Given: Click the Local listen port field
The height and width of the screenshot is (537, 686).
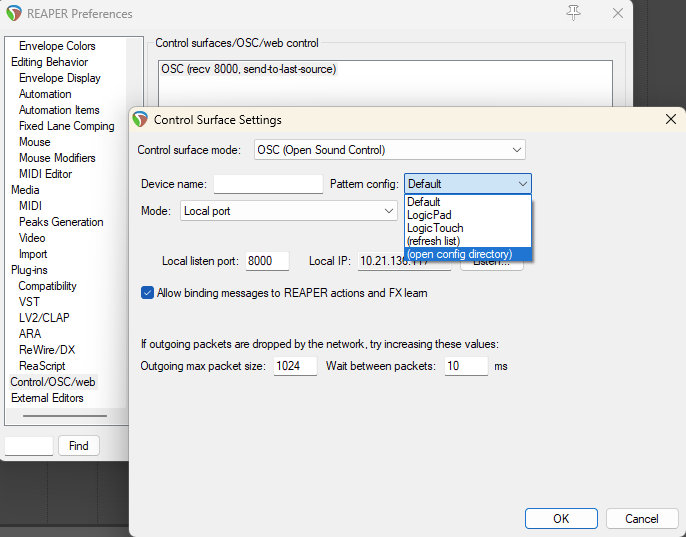Looking at the screenshot, I should [267, 261].
